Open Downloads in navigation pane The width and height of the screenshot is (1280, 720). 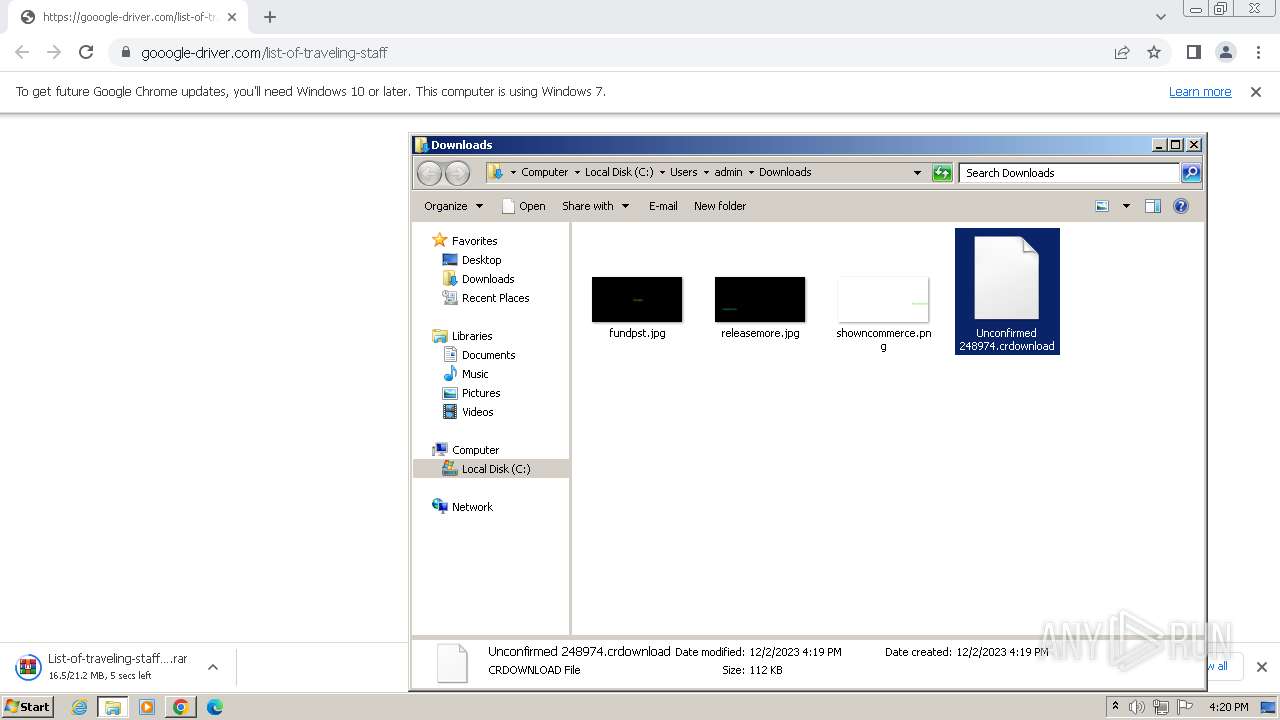point(488,279)
